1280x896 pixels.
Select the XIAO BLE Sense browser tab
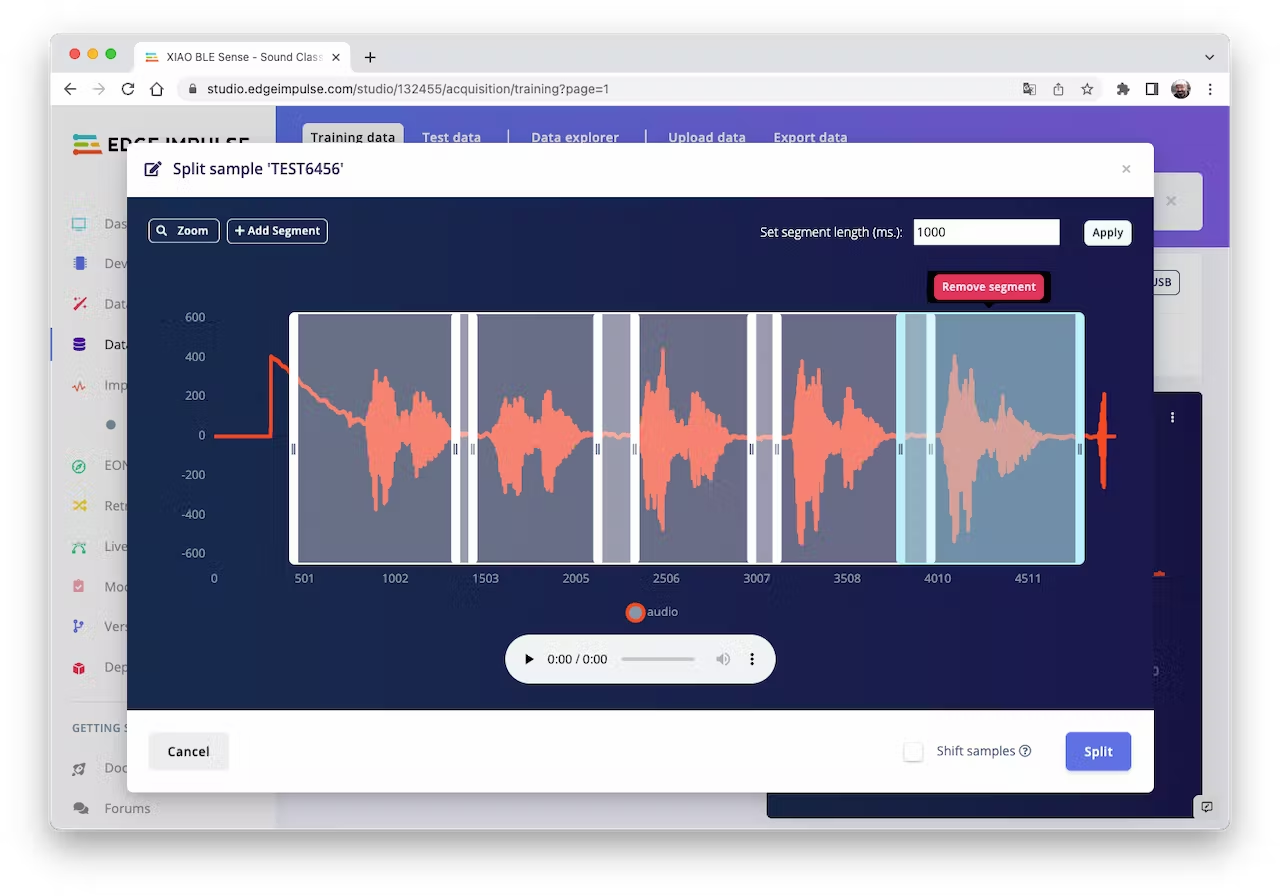tap(243, 57)
